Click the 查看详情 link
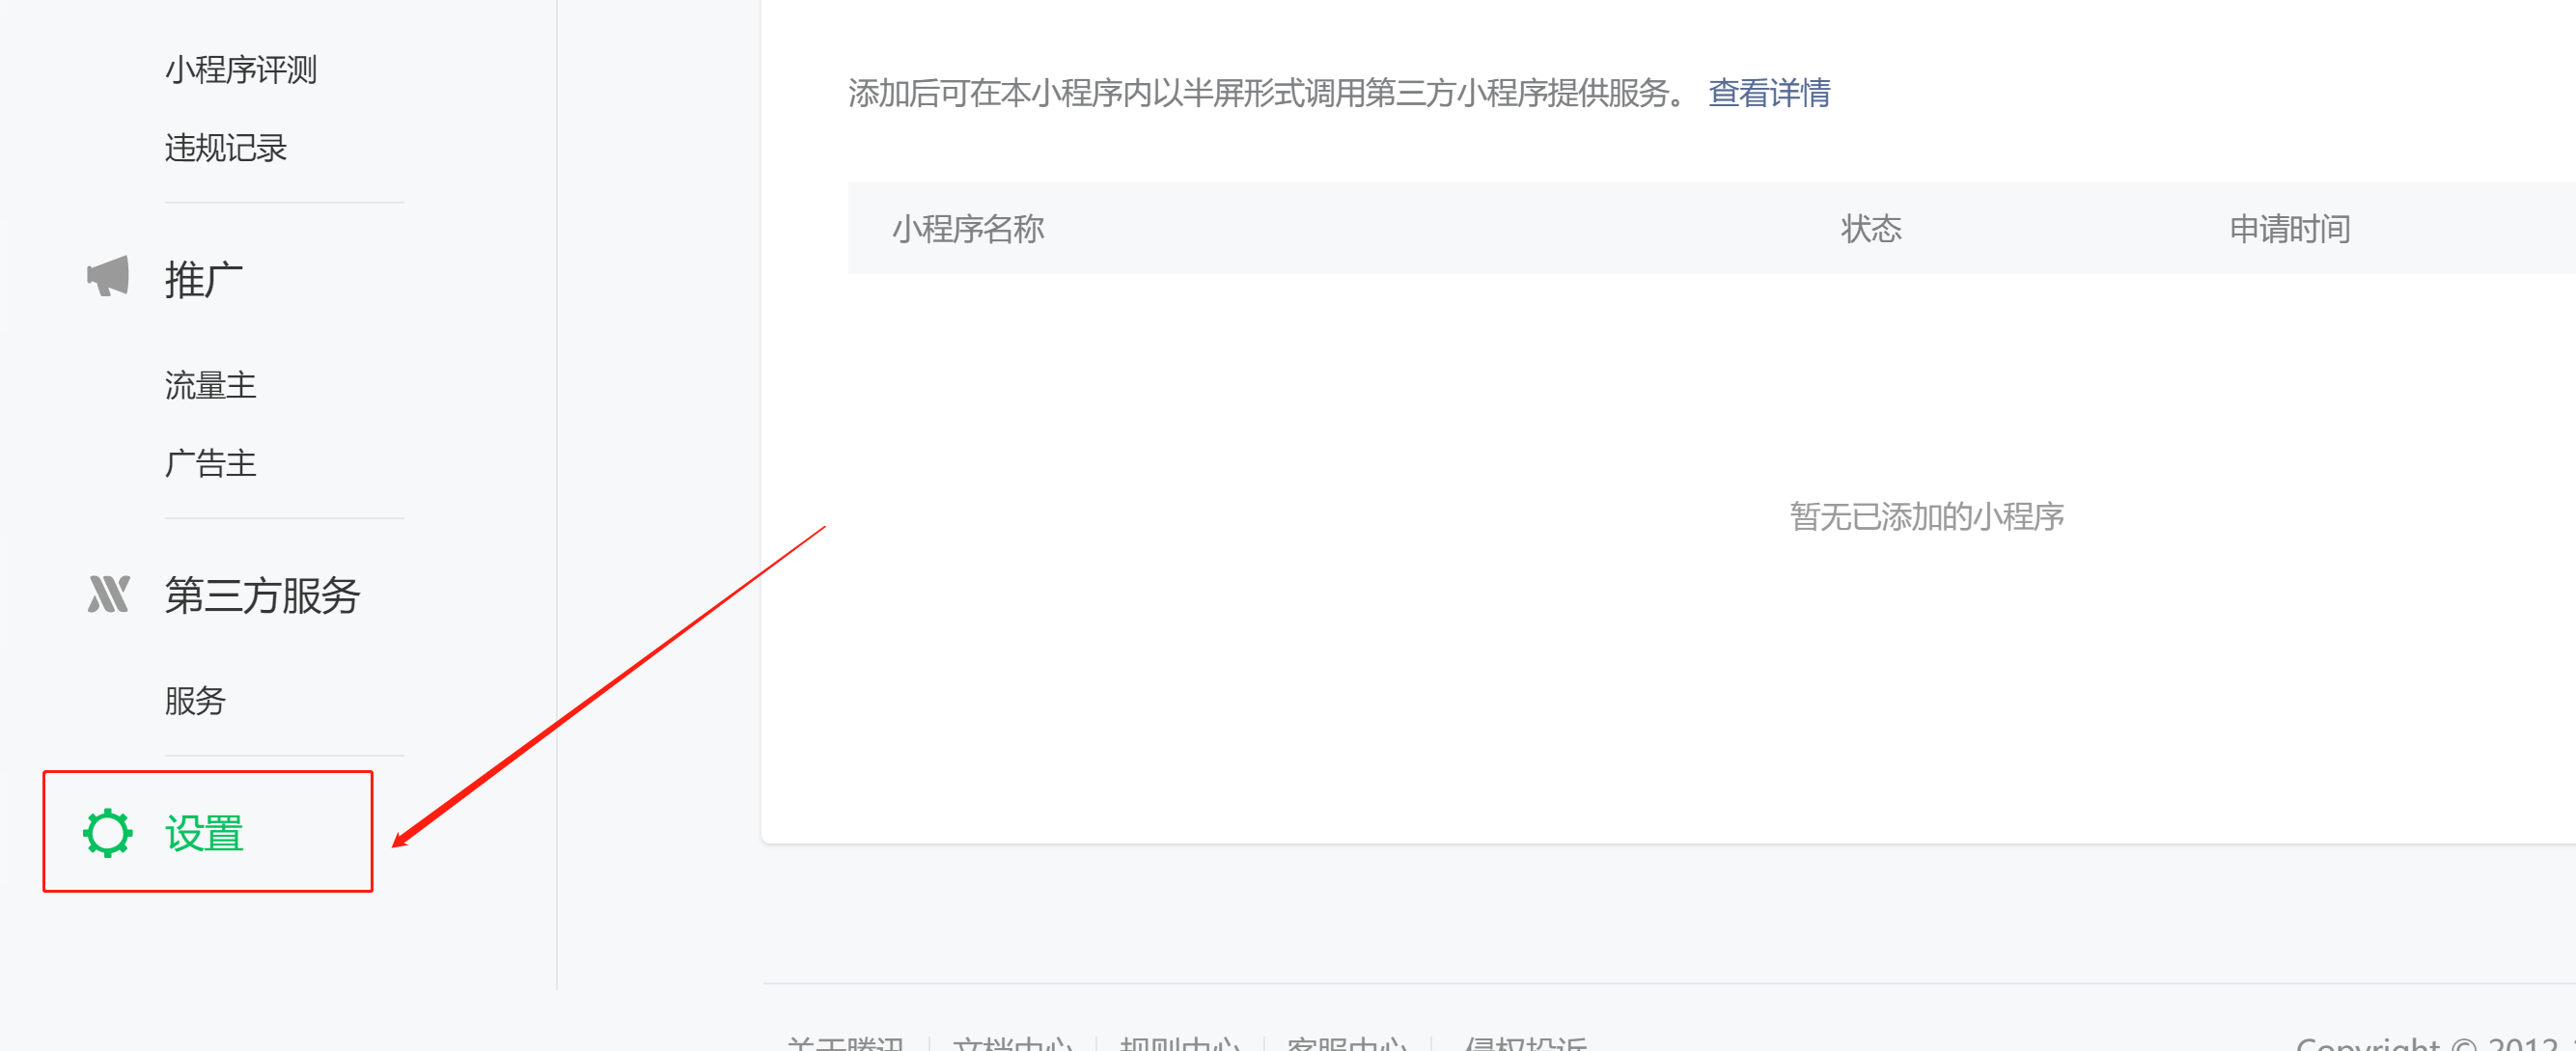 tap(1768, 93)
